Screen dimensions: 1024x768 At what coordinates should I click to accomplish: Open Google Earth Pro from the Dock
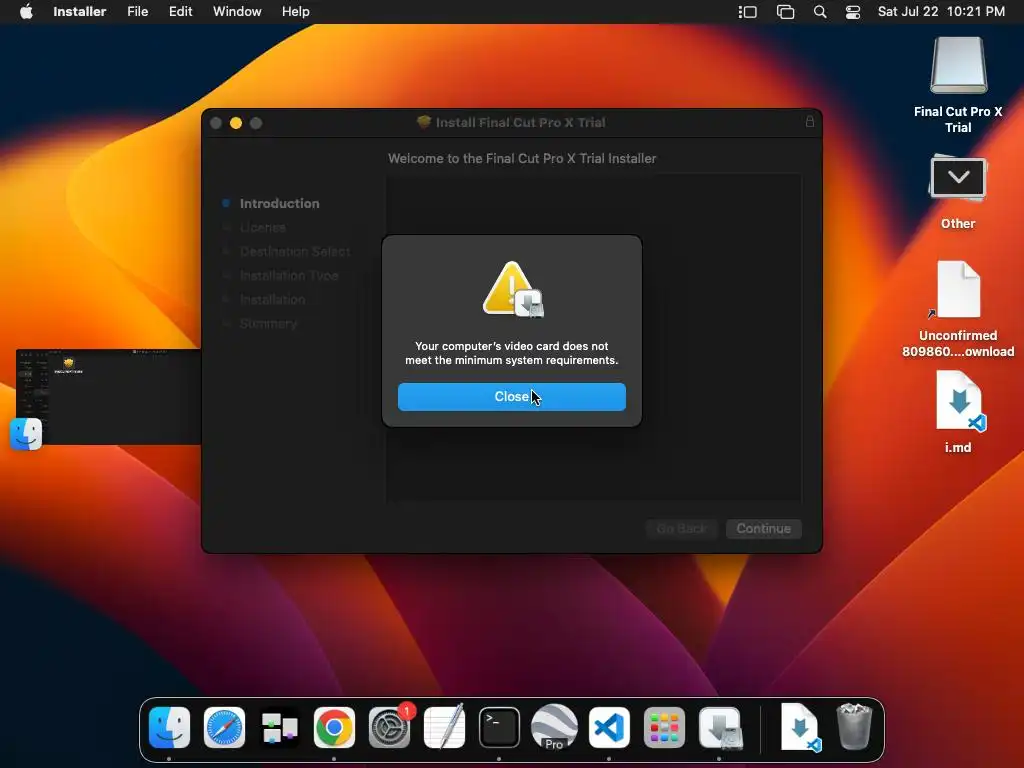pyautogui.click(x=554, y=727)
